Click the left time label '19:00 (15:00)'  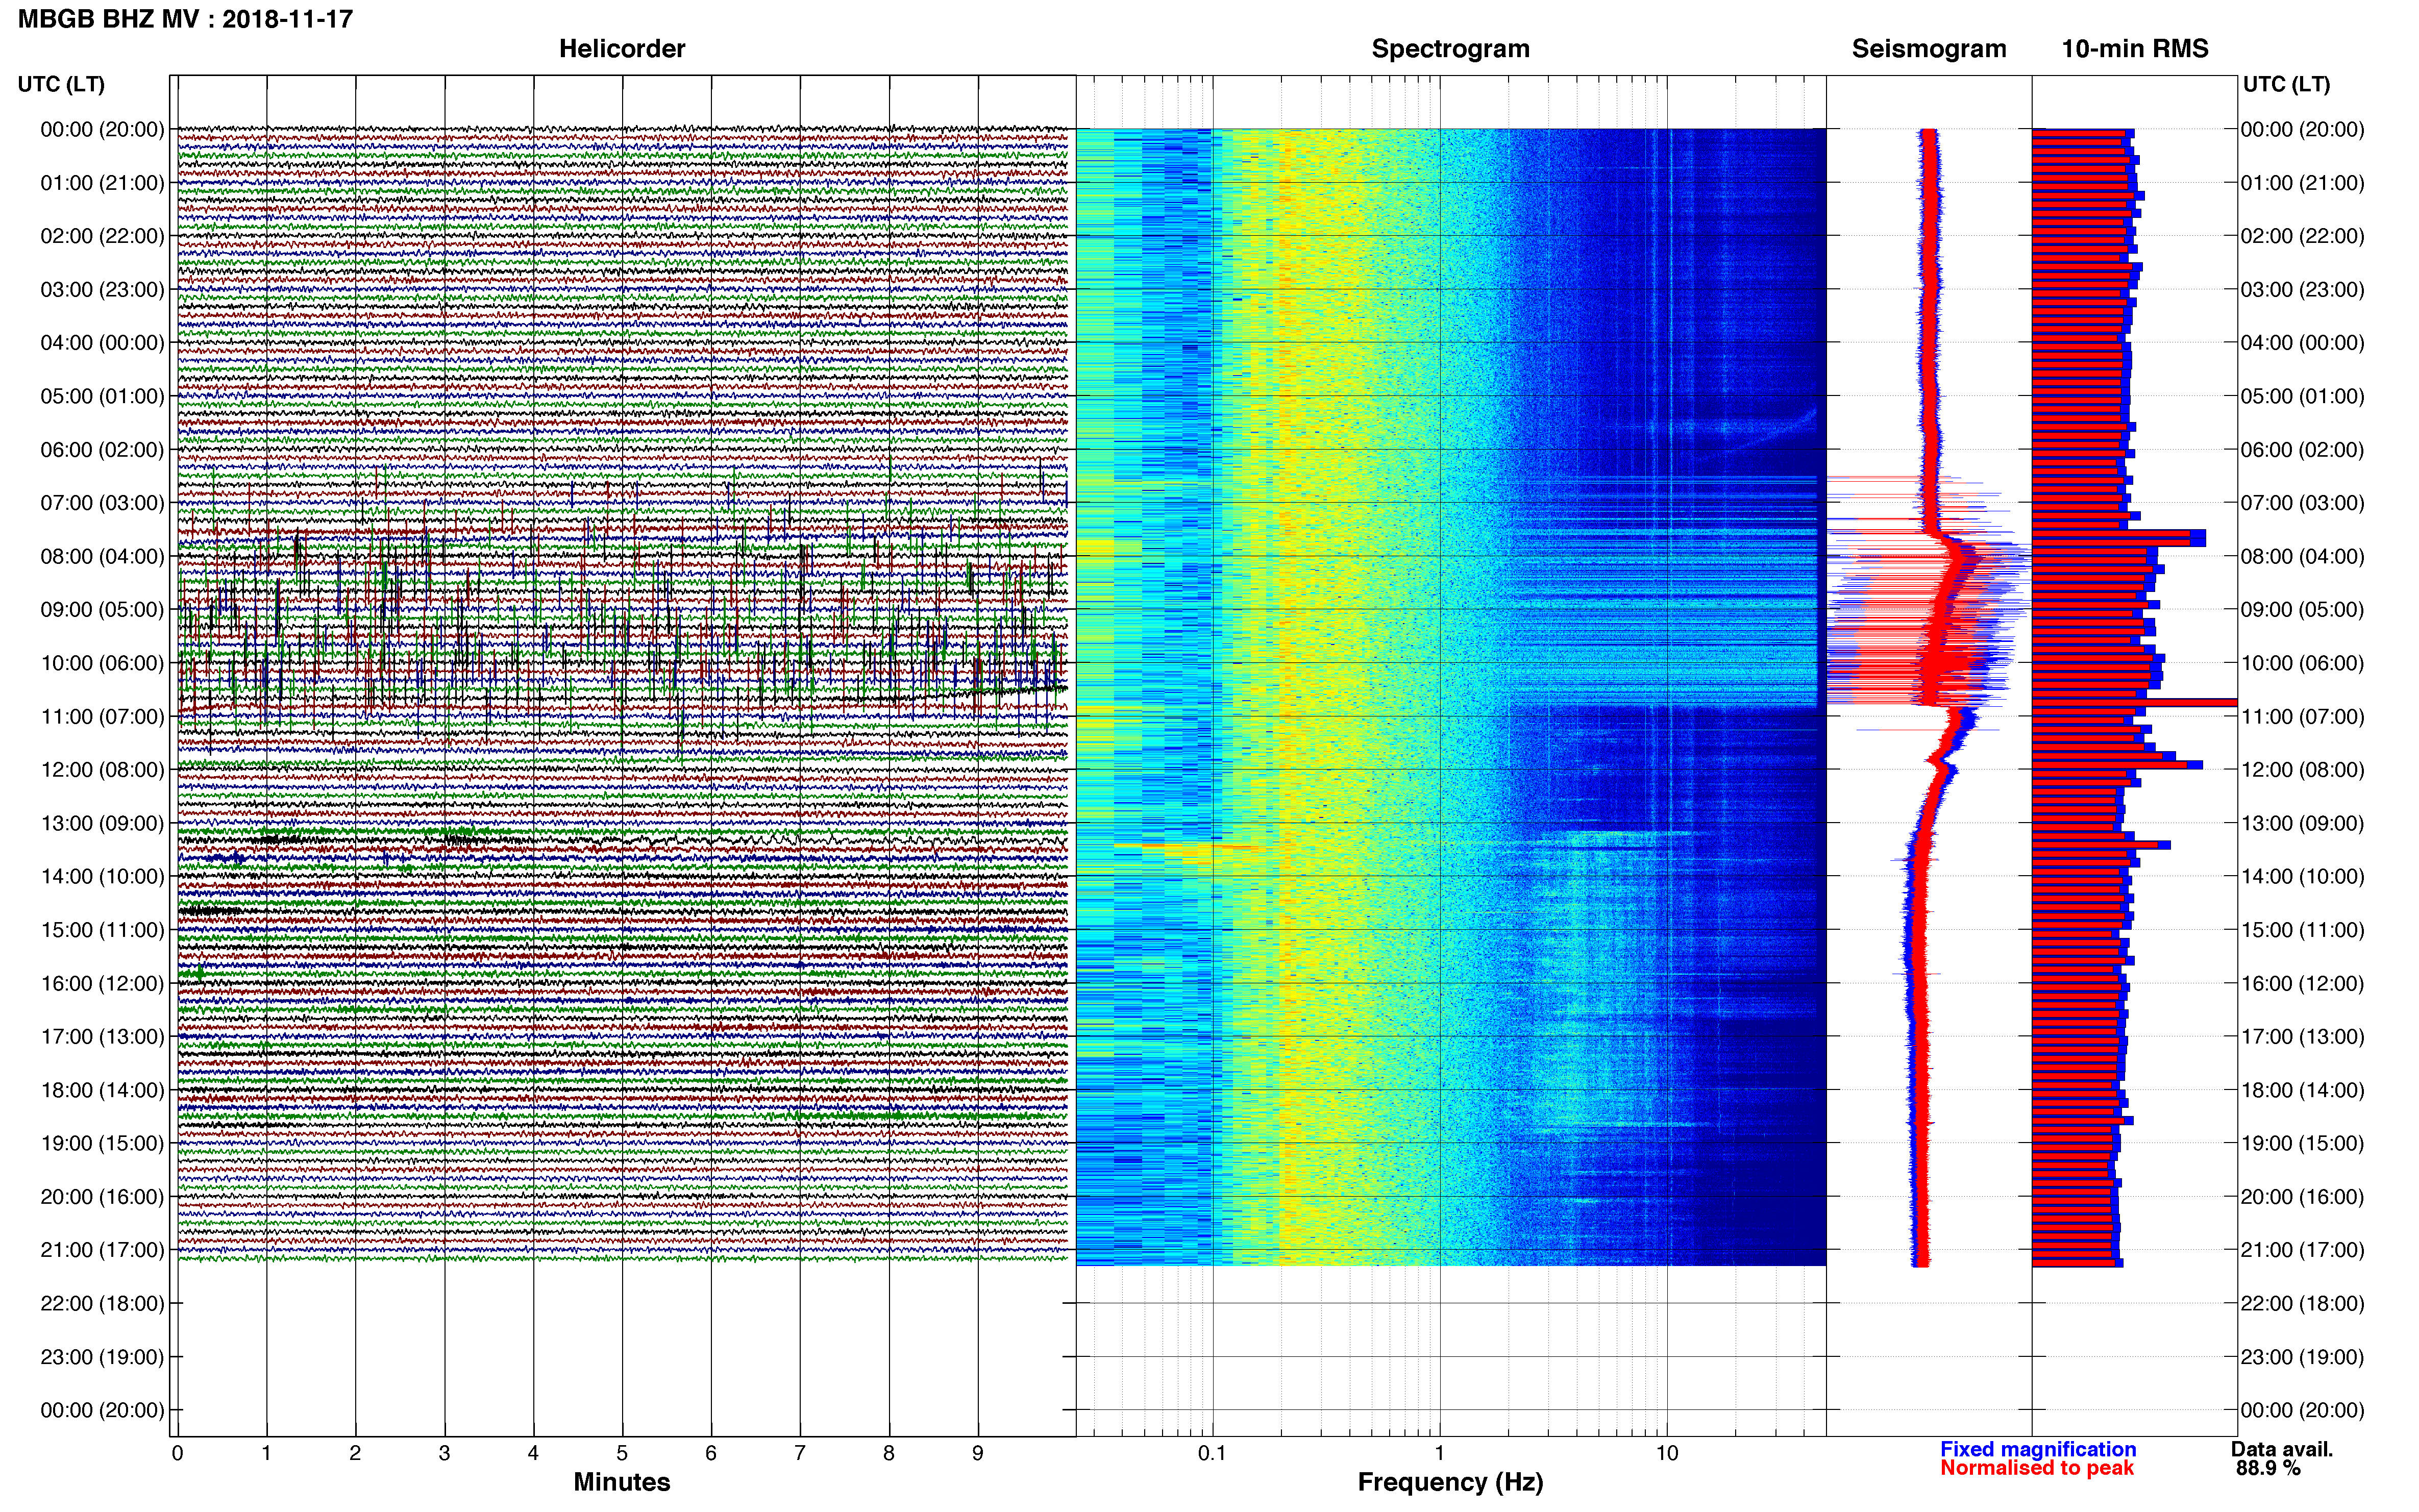point(102,1143)
